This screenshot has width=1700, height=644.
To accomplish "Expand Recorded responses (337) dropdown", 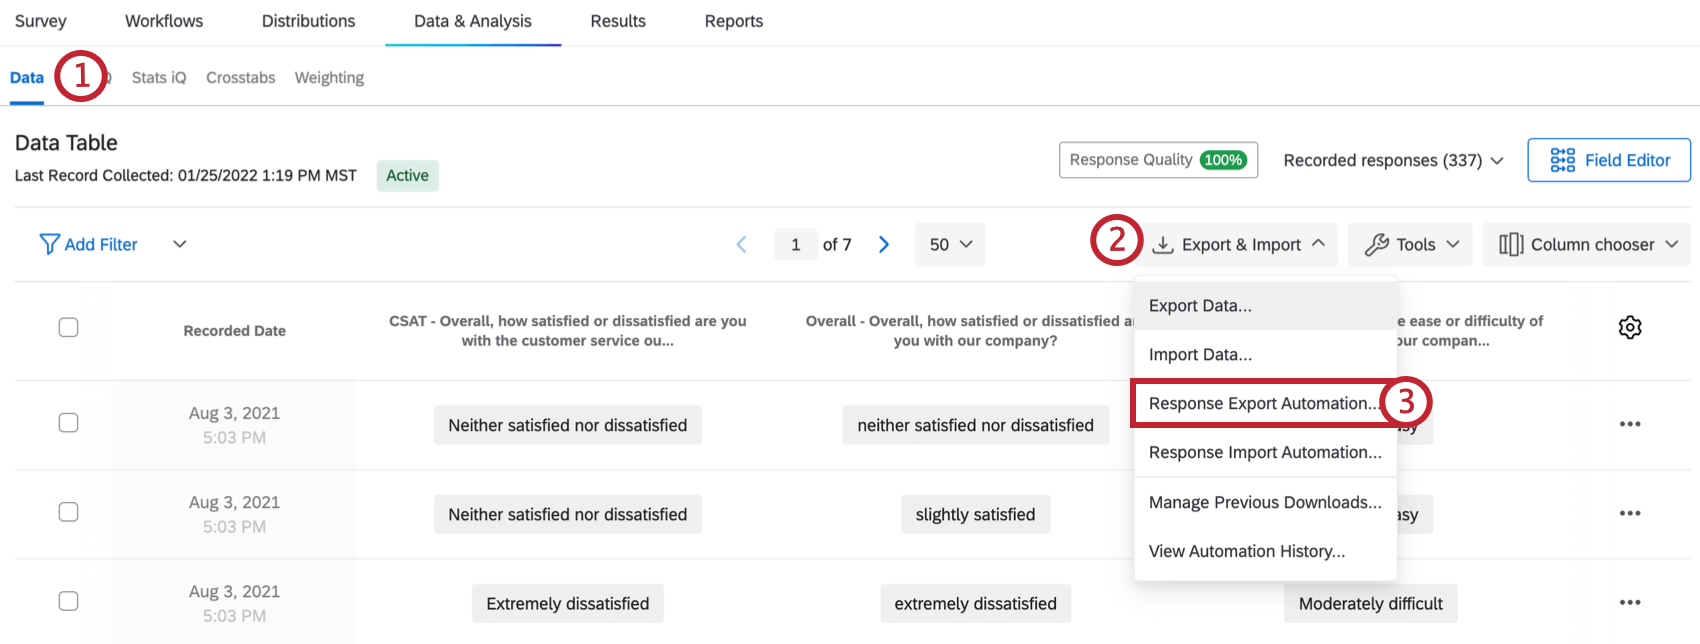I will [x=1393, y=160].
